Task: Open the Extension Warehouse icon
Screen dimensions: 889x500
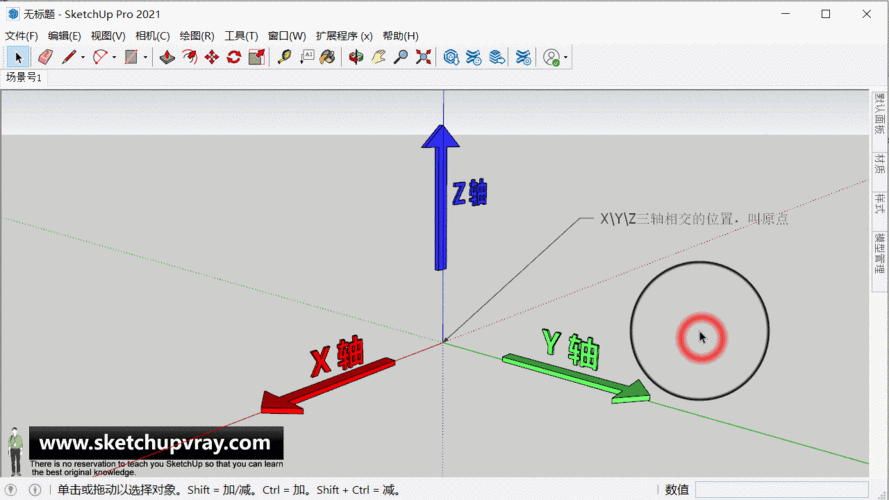Action: coord(473,57)
